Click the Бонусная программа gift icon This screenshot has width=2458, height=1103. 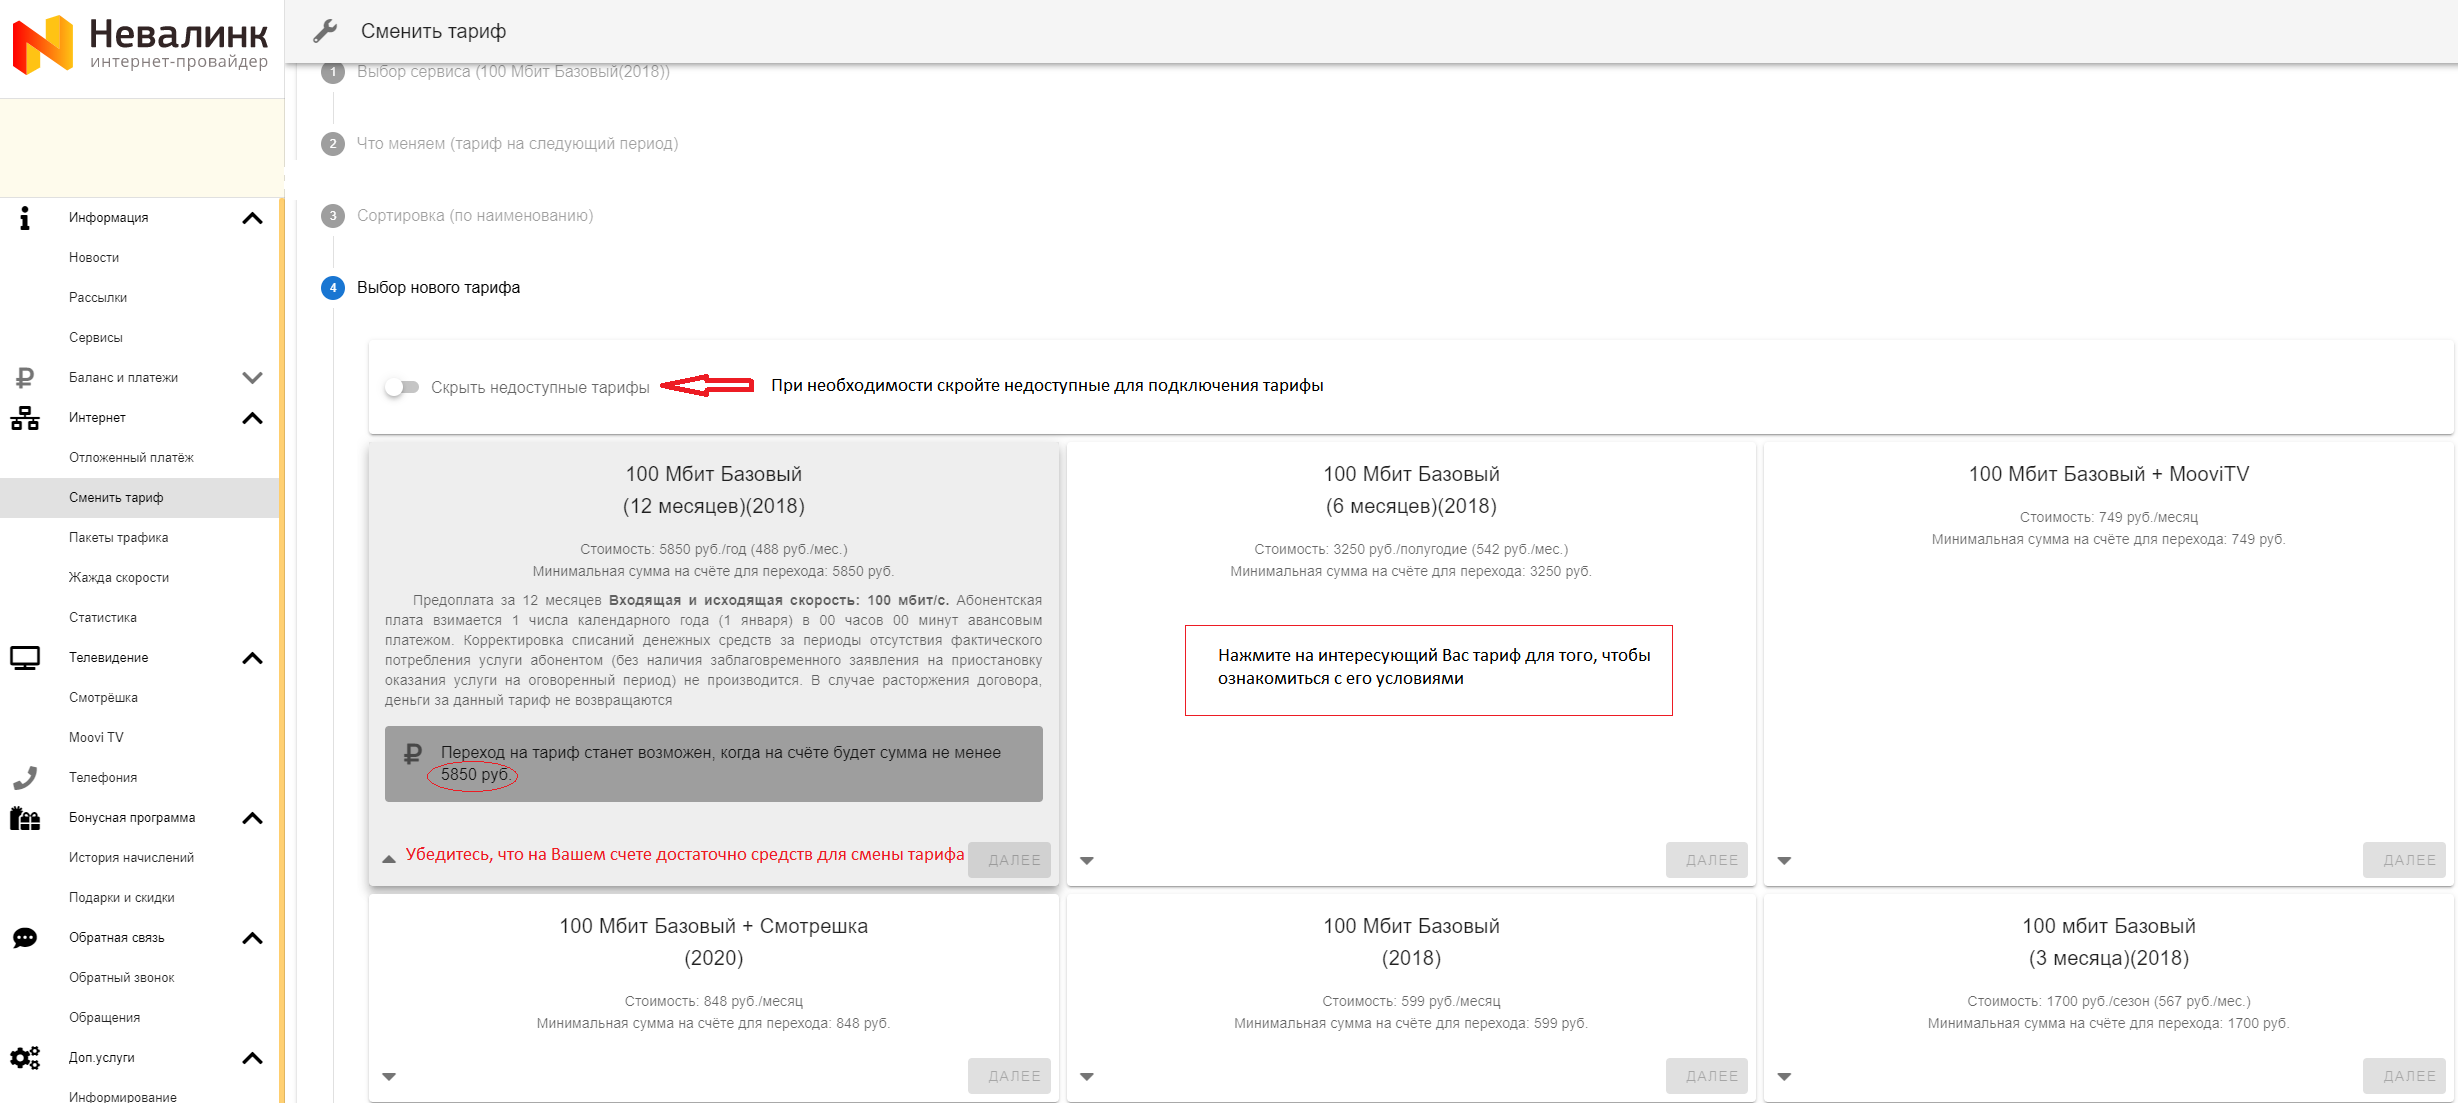(25, 818)
